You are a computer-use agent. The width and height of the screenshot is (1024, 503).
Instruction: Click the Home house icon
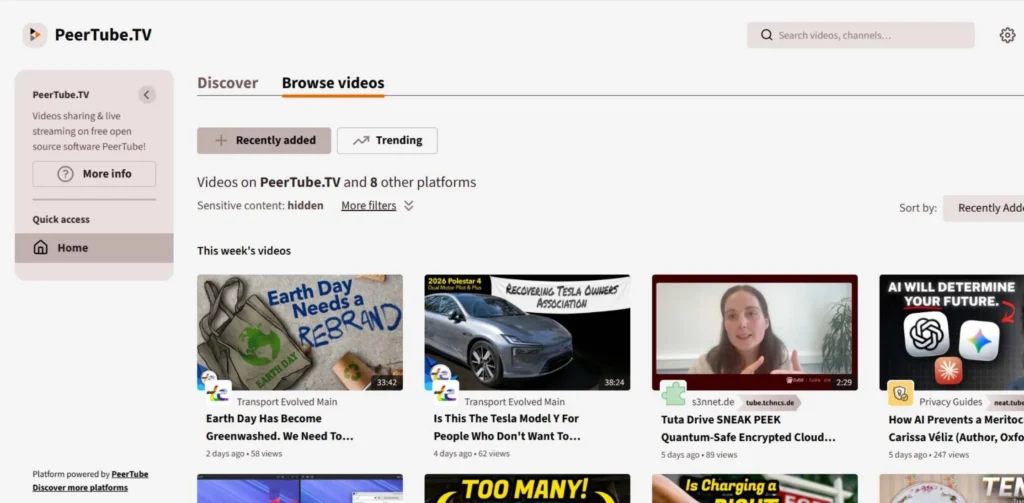click(40, 248)
